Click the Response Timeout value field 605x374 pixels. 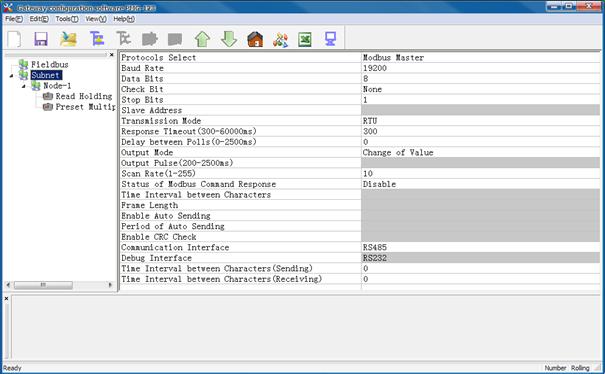tap(480, 131)
